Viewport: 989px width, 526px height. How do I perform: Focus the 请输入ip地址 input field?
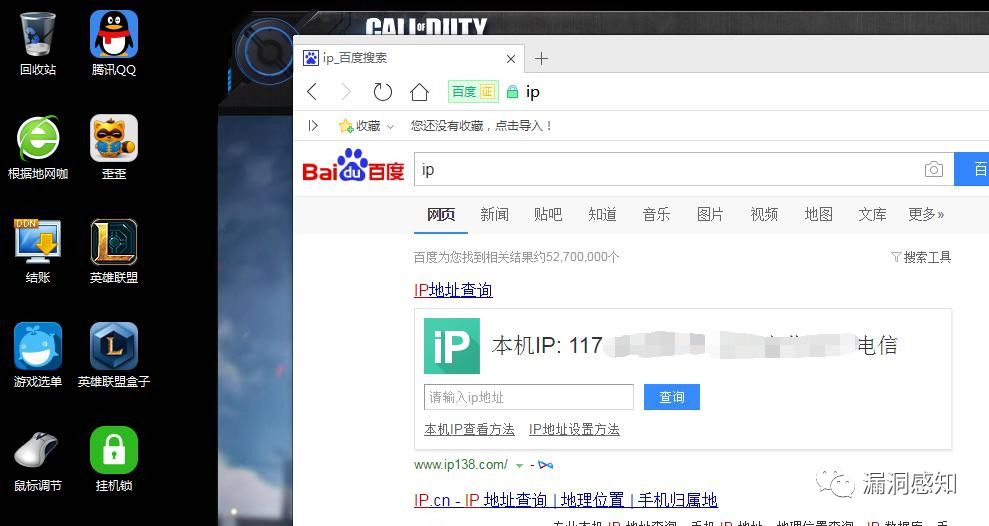(x=529, y=397)
